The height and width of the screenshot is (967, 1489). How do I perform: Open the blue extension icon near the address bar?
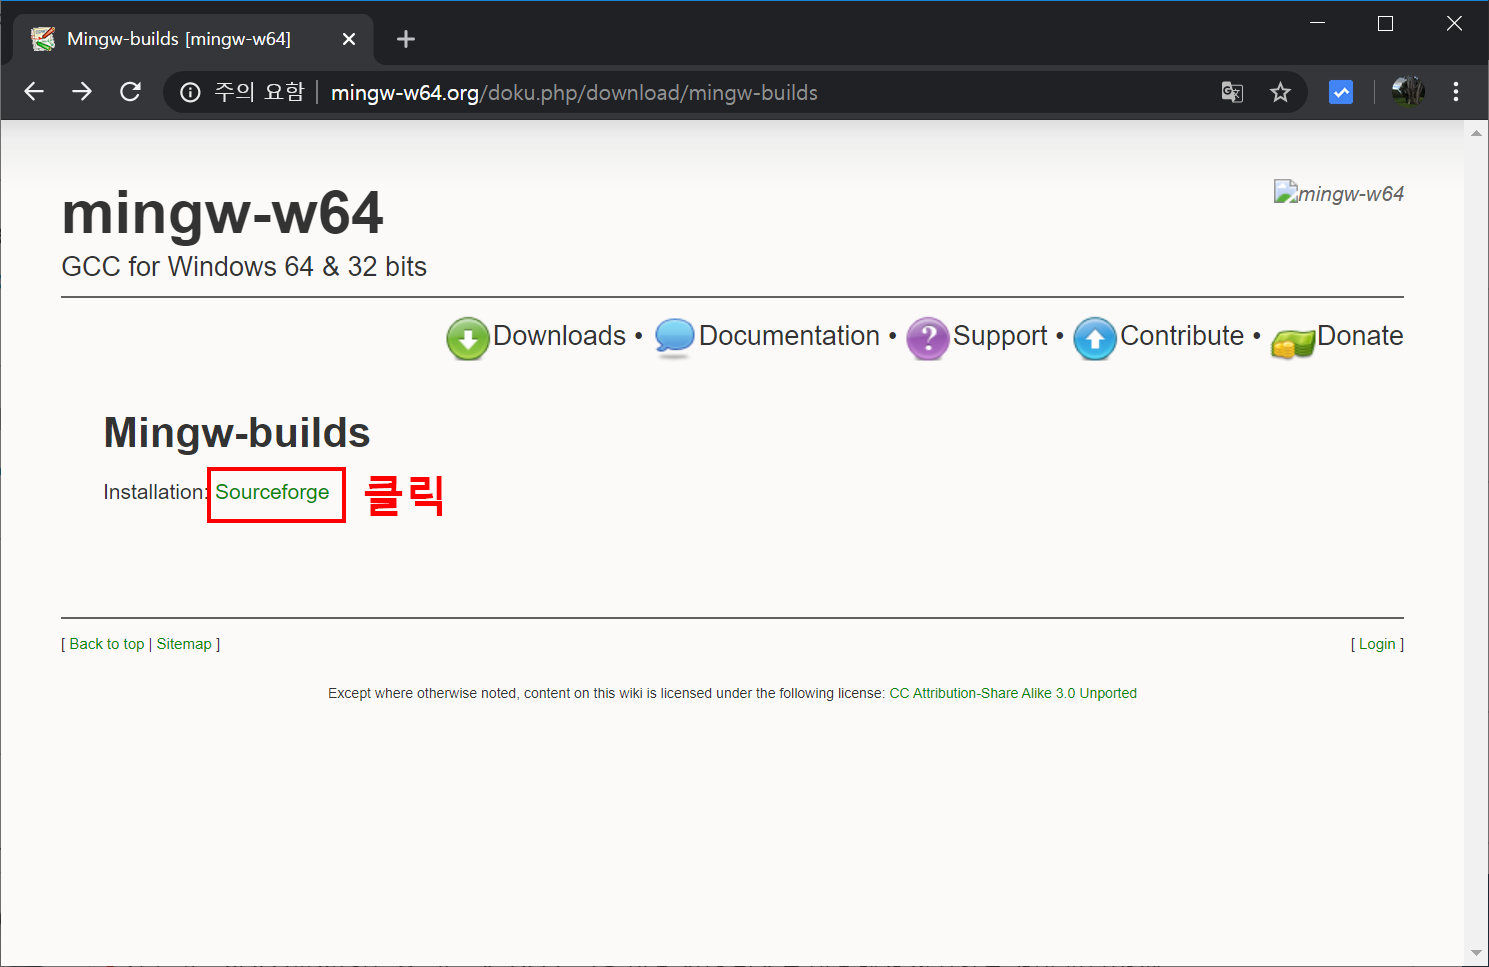tap(1340, 91)
